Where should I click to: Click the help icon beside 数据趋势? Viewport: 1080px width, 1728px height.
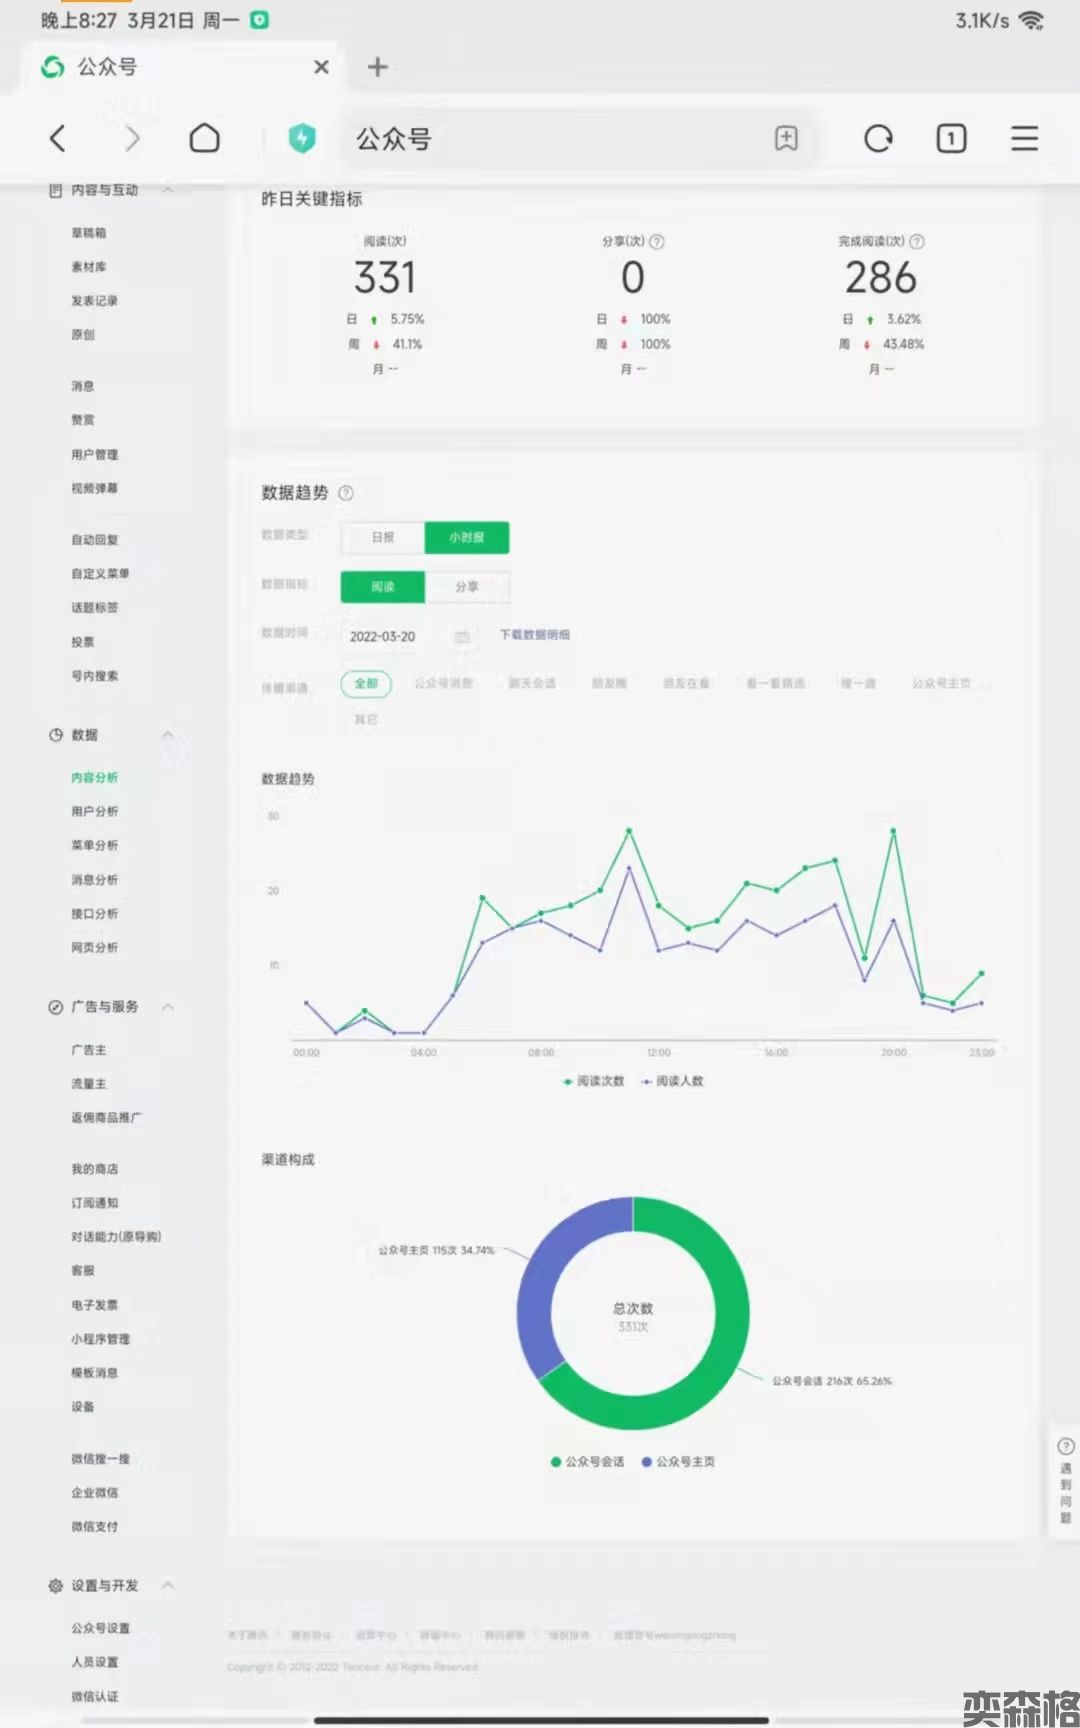click(x=346, y=493)
